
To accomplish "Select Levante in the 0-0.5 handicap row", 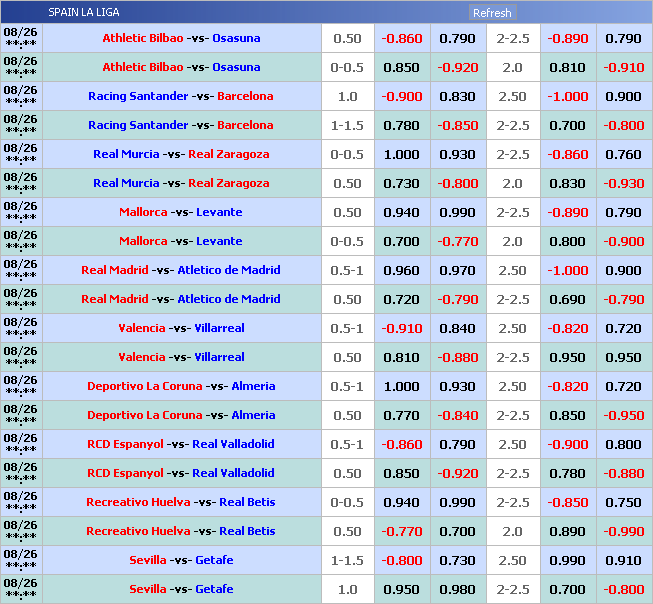I will 219,242.
